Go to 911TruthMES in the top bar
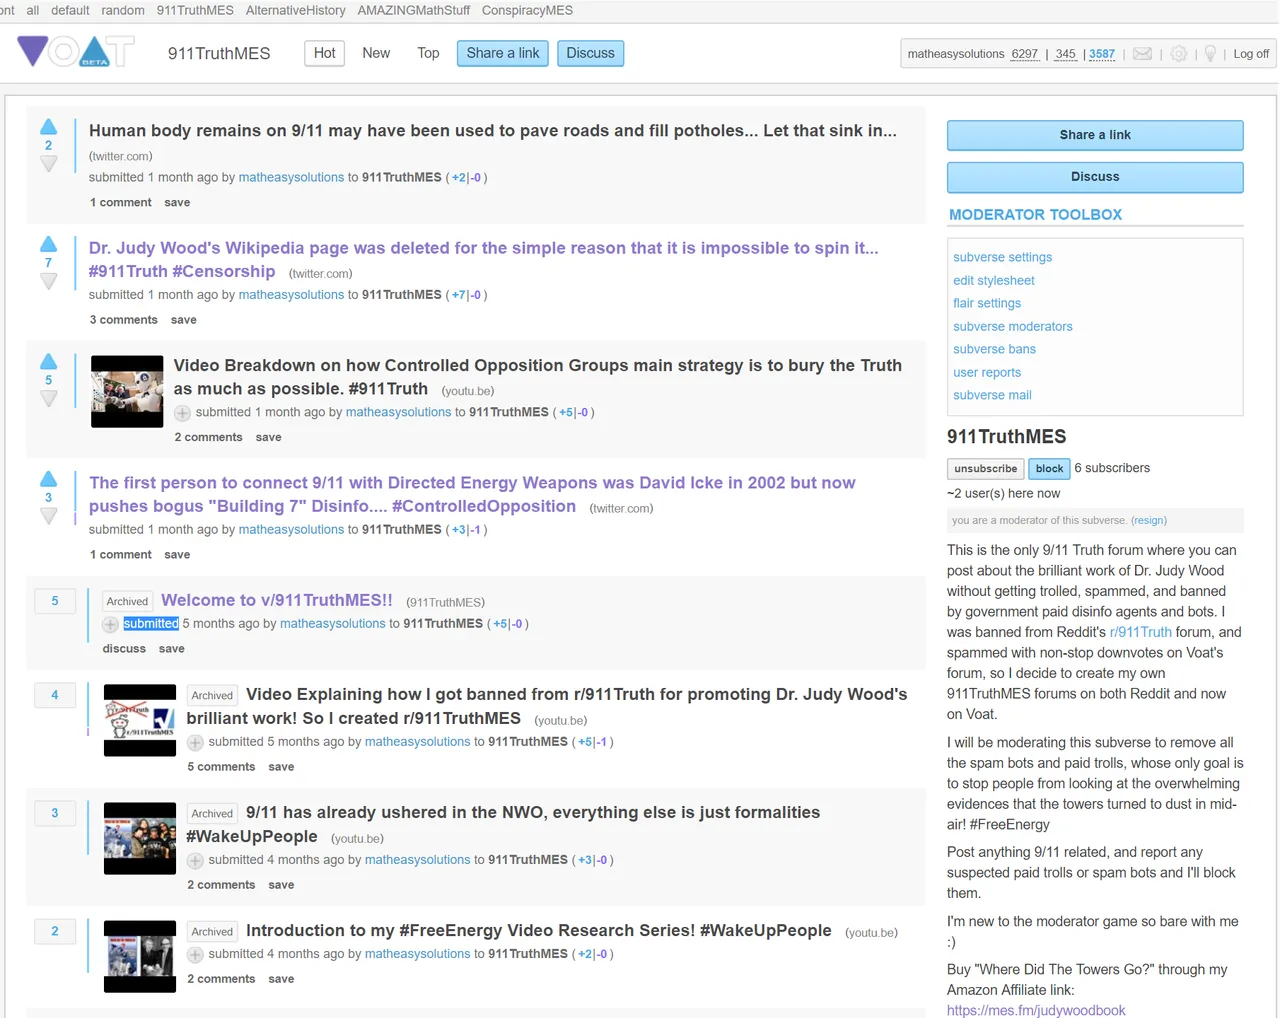The image size is (1280, 1018). pyautogui.click(x=195, y=10)
